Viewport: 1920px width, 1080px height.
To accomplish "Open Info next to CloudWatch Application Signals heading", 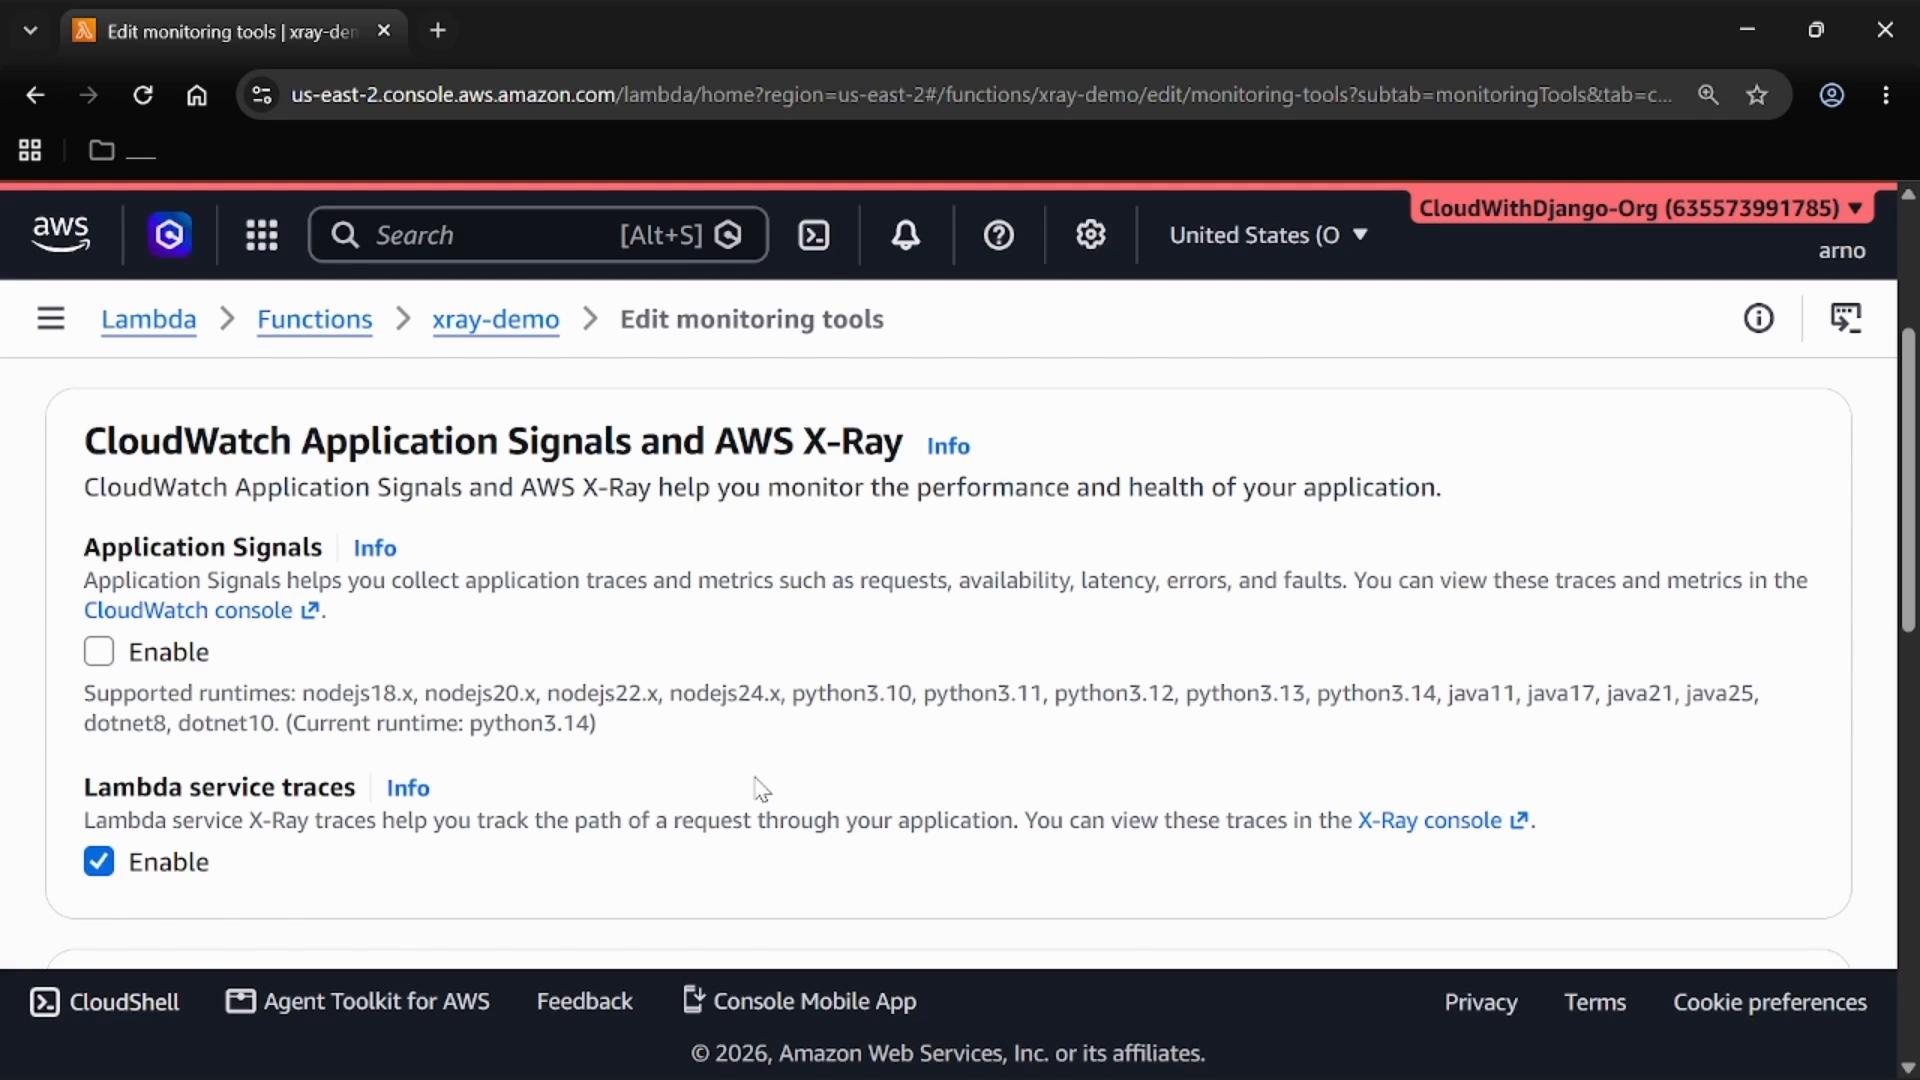I will click(x=948, y=446).
